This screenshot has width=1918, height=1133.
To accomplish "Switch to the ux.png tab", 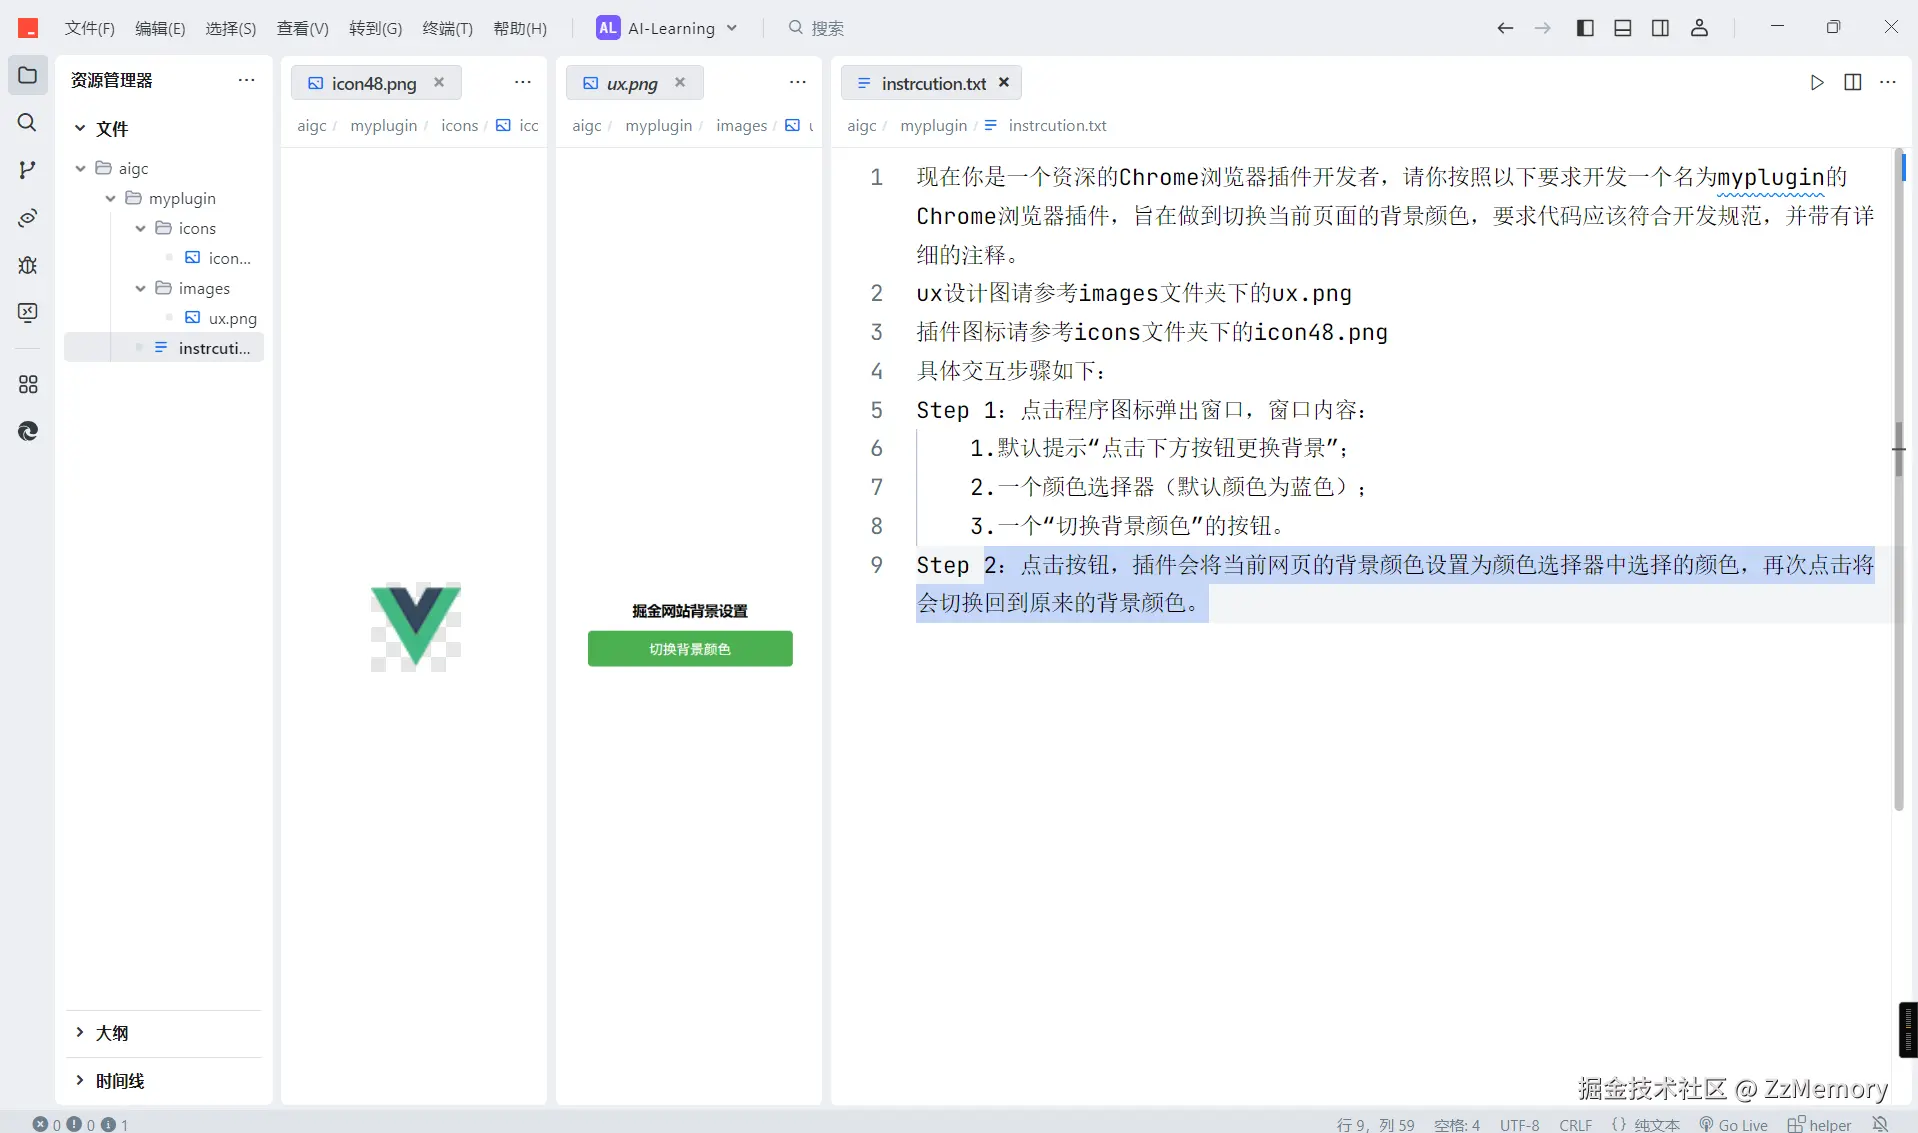I will point(631,83).
